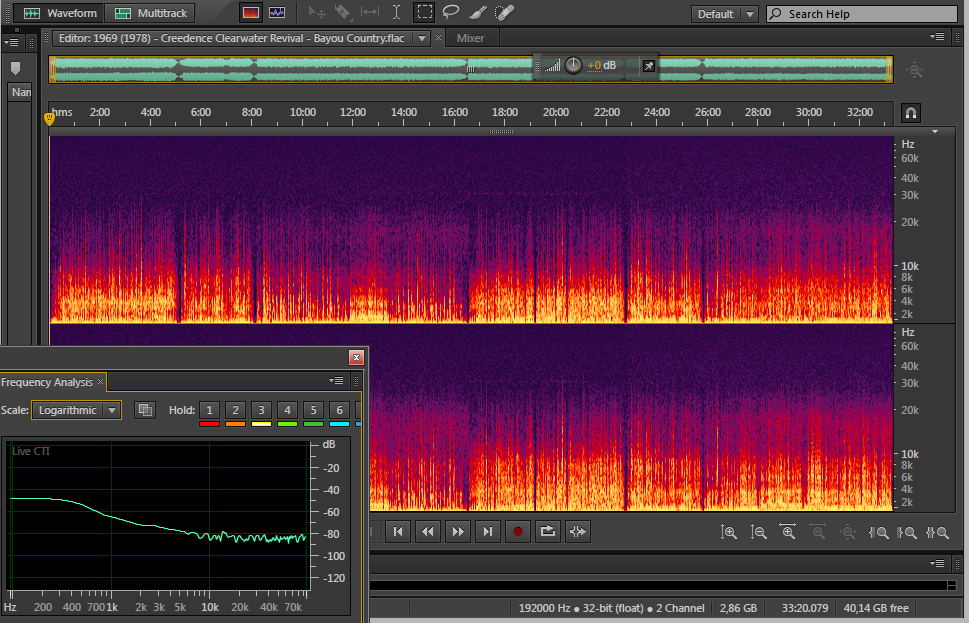This screenshot has width=969, height=623.
Task: Zoom in time
Action: pyautogui.click(x=788, y=532)
